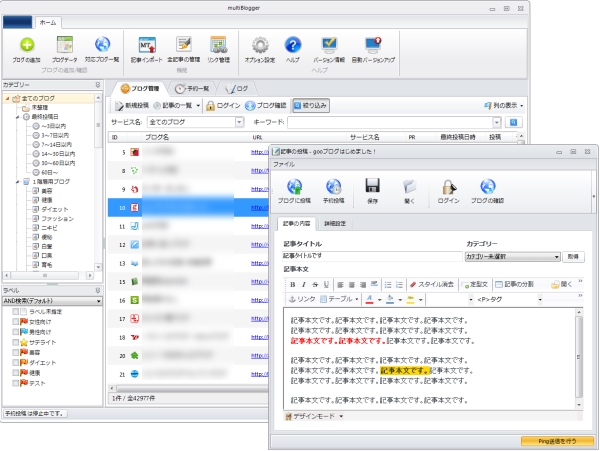The height and width of the screenshot is (451, 600).
Task: Switch to the 詳細設定 tab
Action: pos(335,223)
